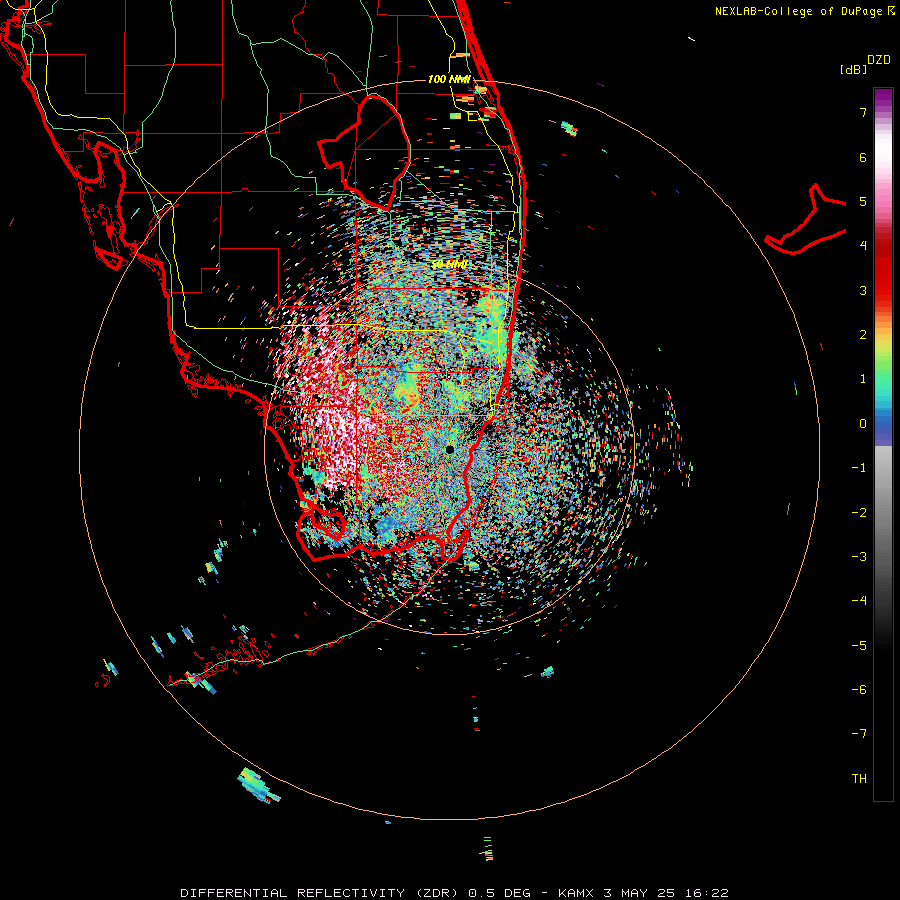
Task: Click the 100 NMI range ring label
Action: 449,79
